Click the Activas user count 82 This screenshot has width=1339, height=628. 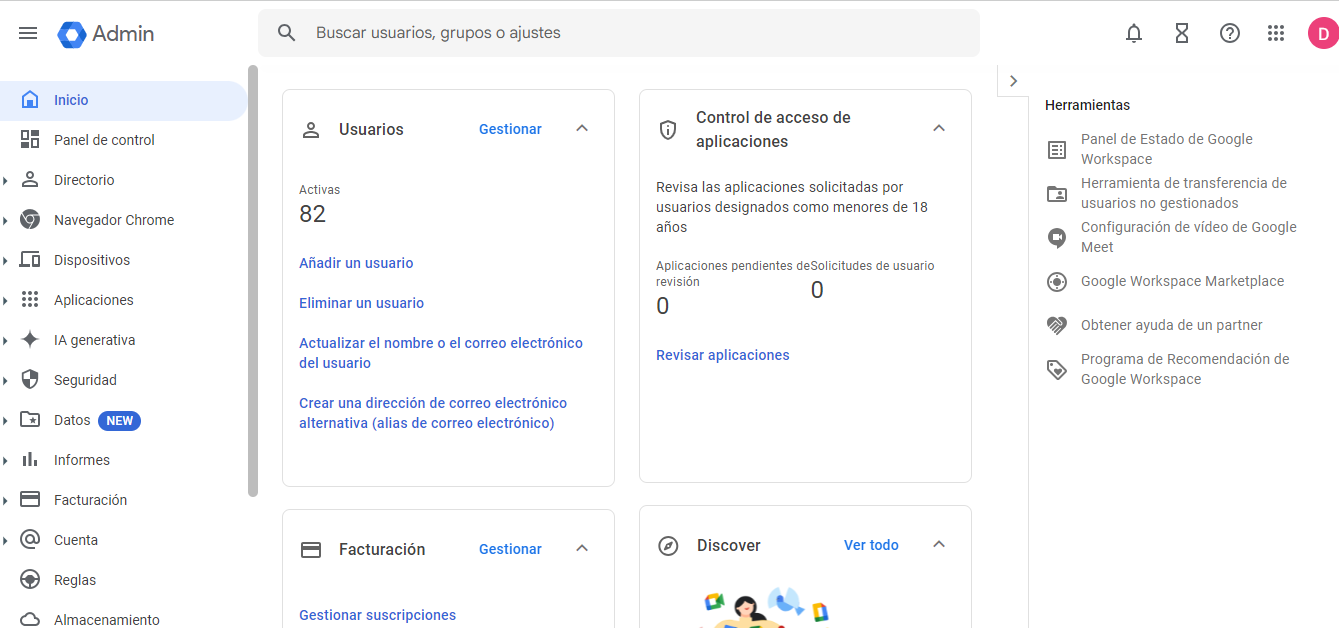click(x=313, y=214)
